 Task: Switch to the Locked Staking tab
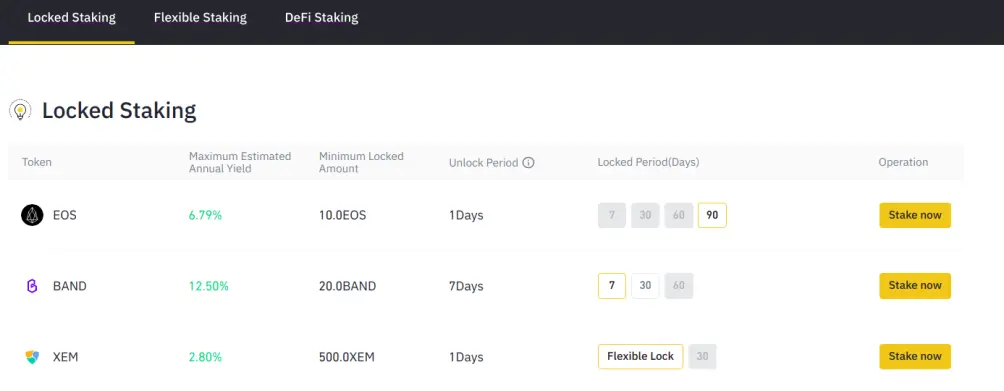click(x=72, y=18)
